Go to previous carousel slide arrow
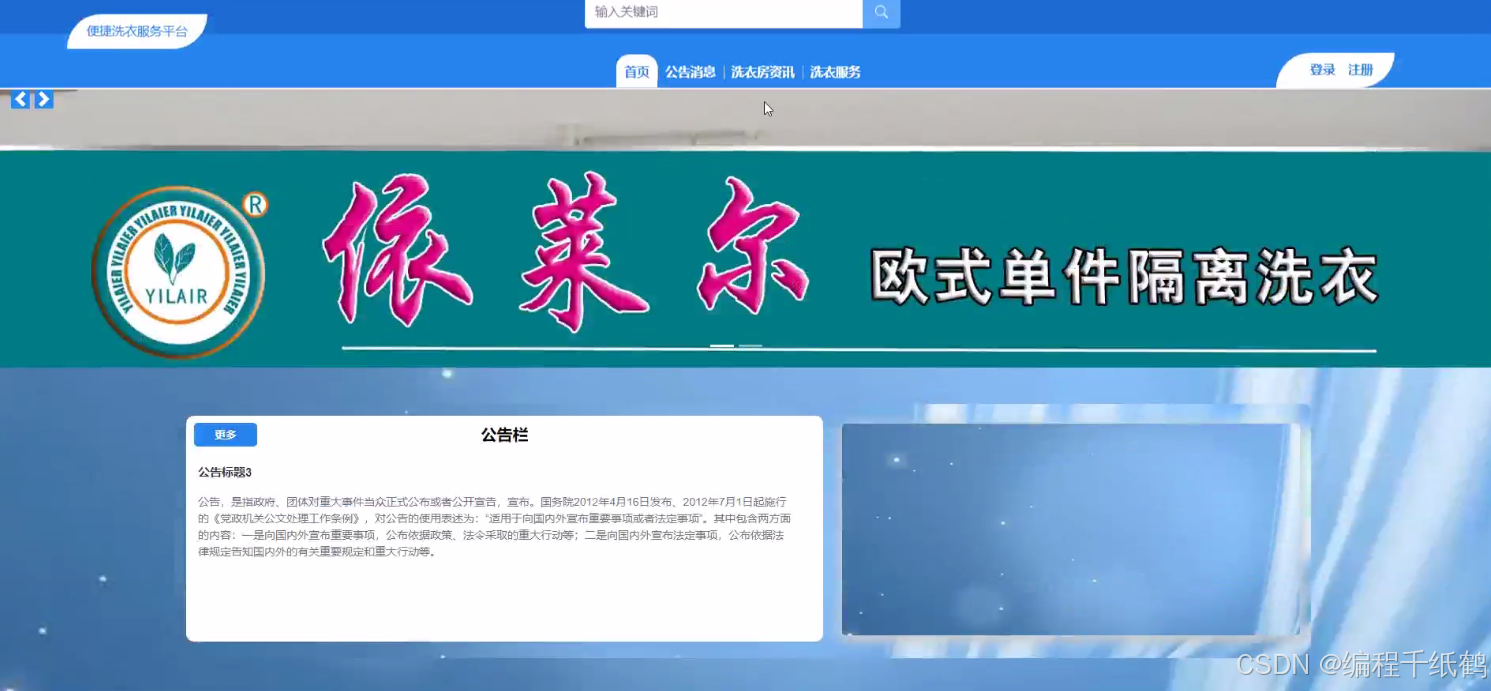The width and height of the screenshot is (1491, 691). tap(20, 99)
